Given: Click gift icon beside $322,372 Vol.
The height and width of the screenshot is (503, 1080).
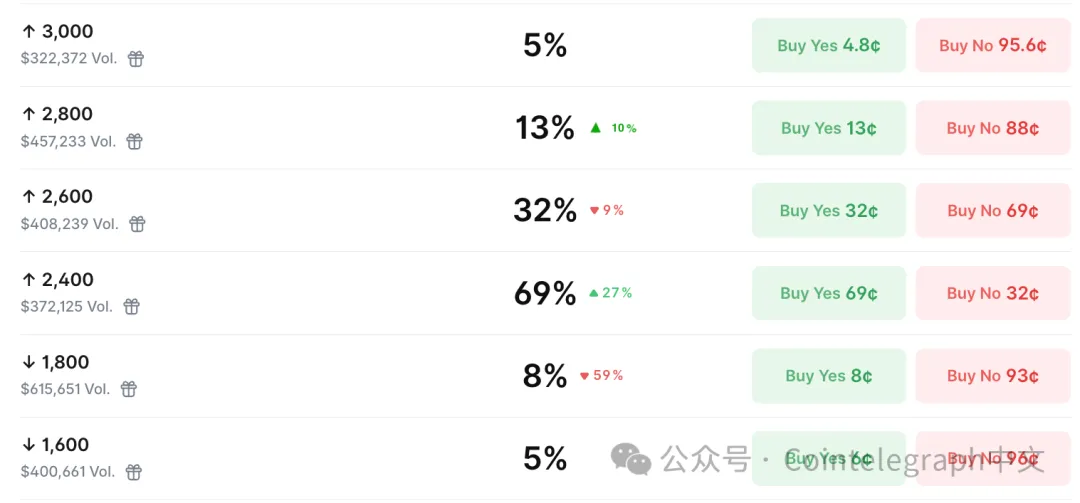Looking at the screenshot, I should click(x=136, y=59).
